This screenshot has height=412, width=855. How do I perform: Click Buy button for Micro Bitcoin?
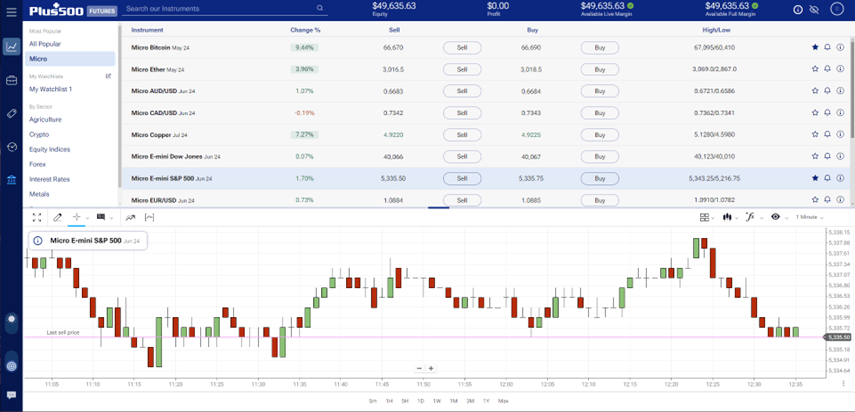599,47
